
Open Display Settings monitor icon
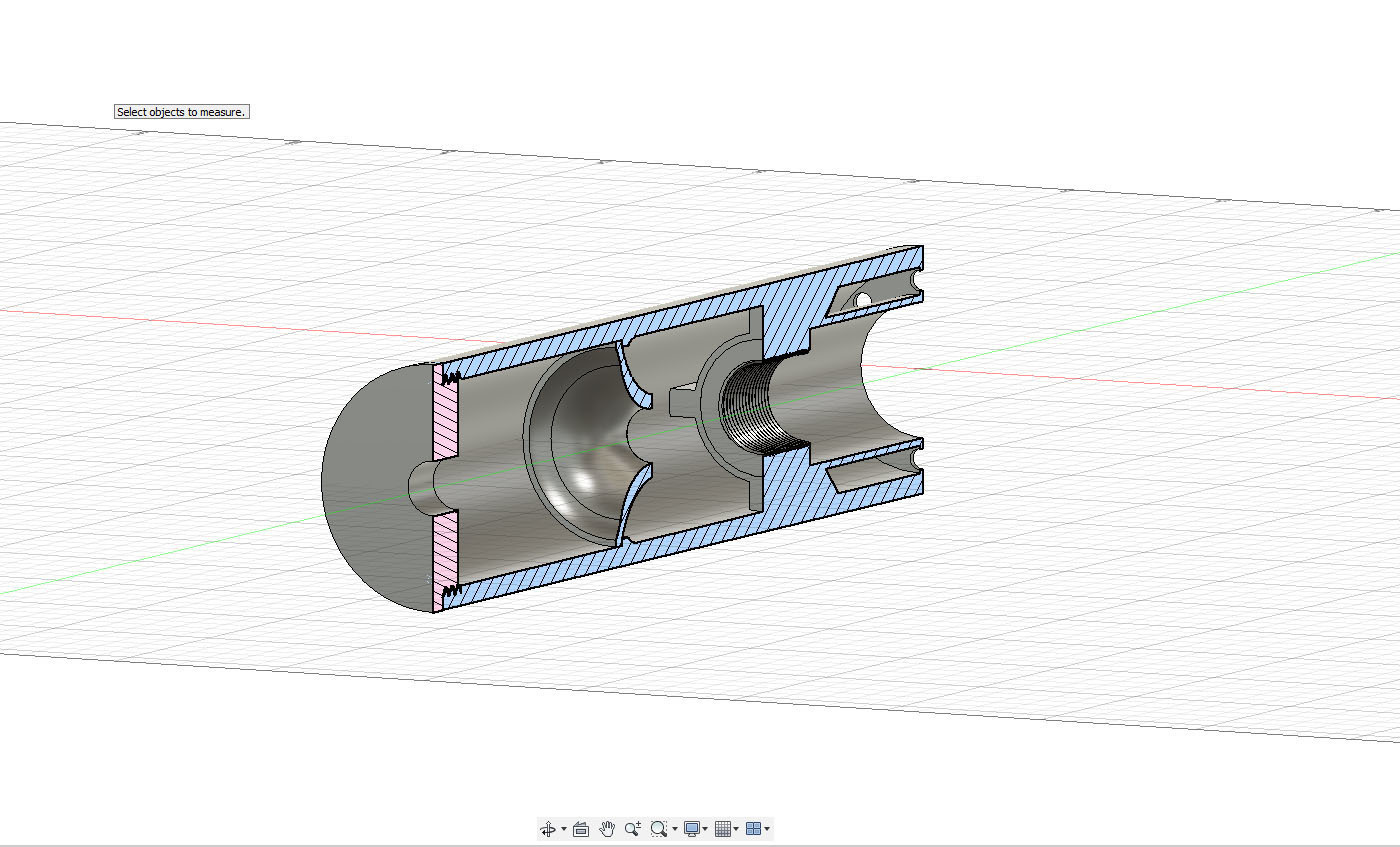coord(692,829)
